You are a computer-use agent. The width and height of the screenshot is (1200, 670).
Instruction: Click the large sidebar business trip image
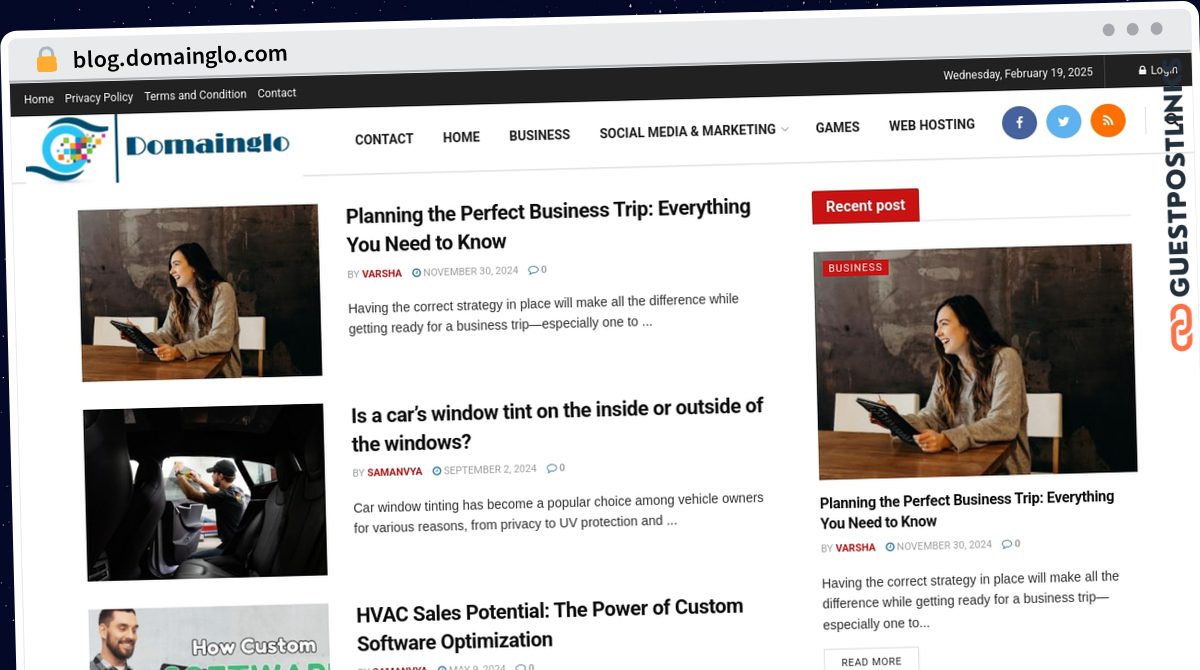[x=975, y=362]
